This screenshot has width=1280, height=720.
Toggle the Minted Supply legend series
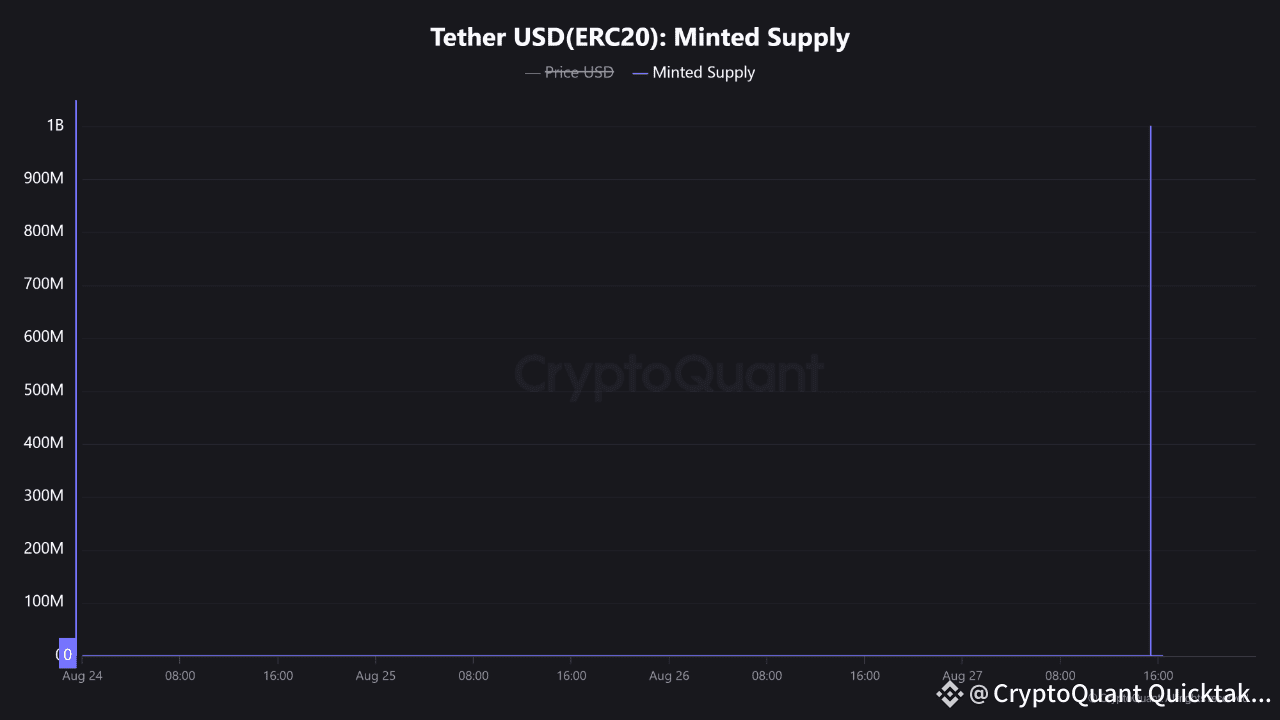tap(703, 72)
